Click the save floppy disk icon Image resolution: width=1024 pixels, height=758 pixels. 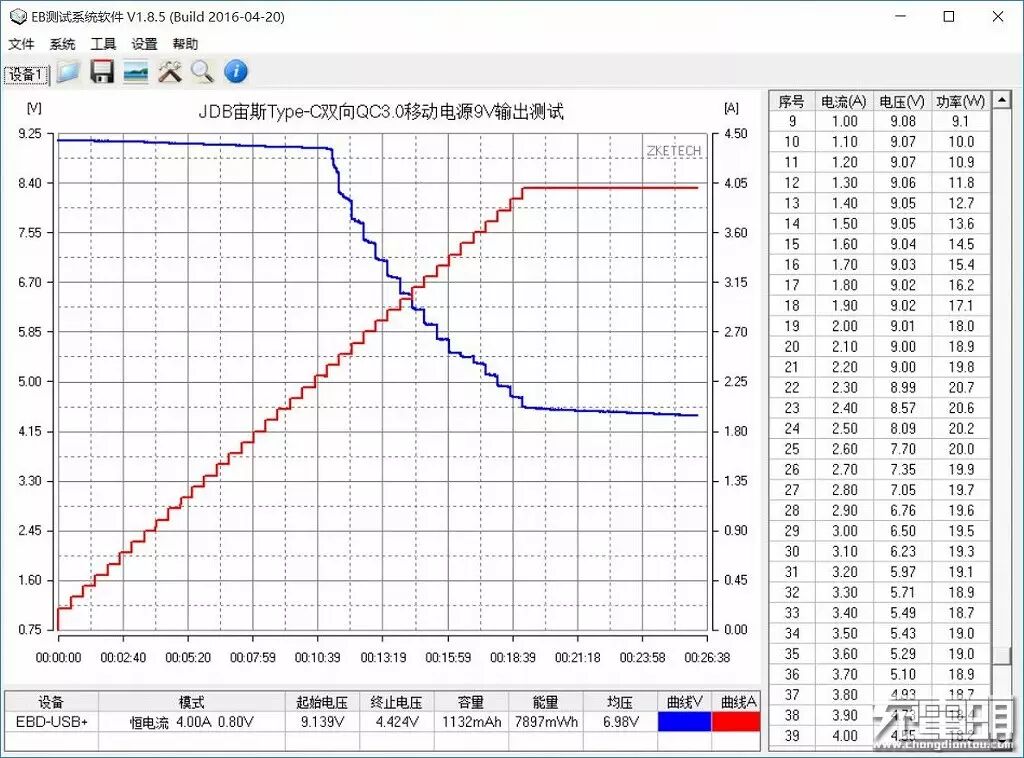[102, 71]
